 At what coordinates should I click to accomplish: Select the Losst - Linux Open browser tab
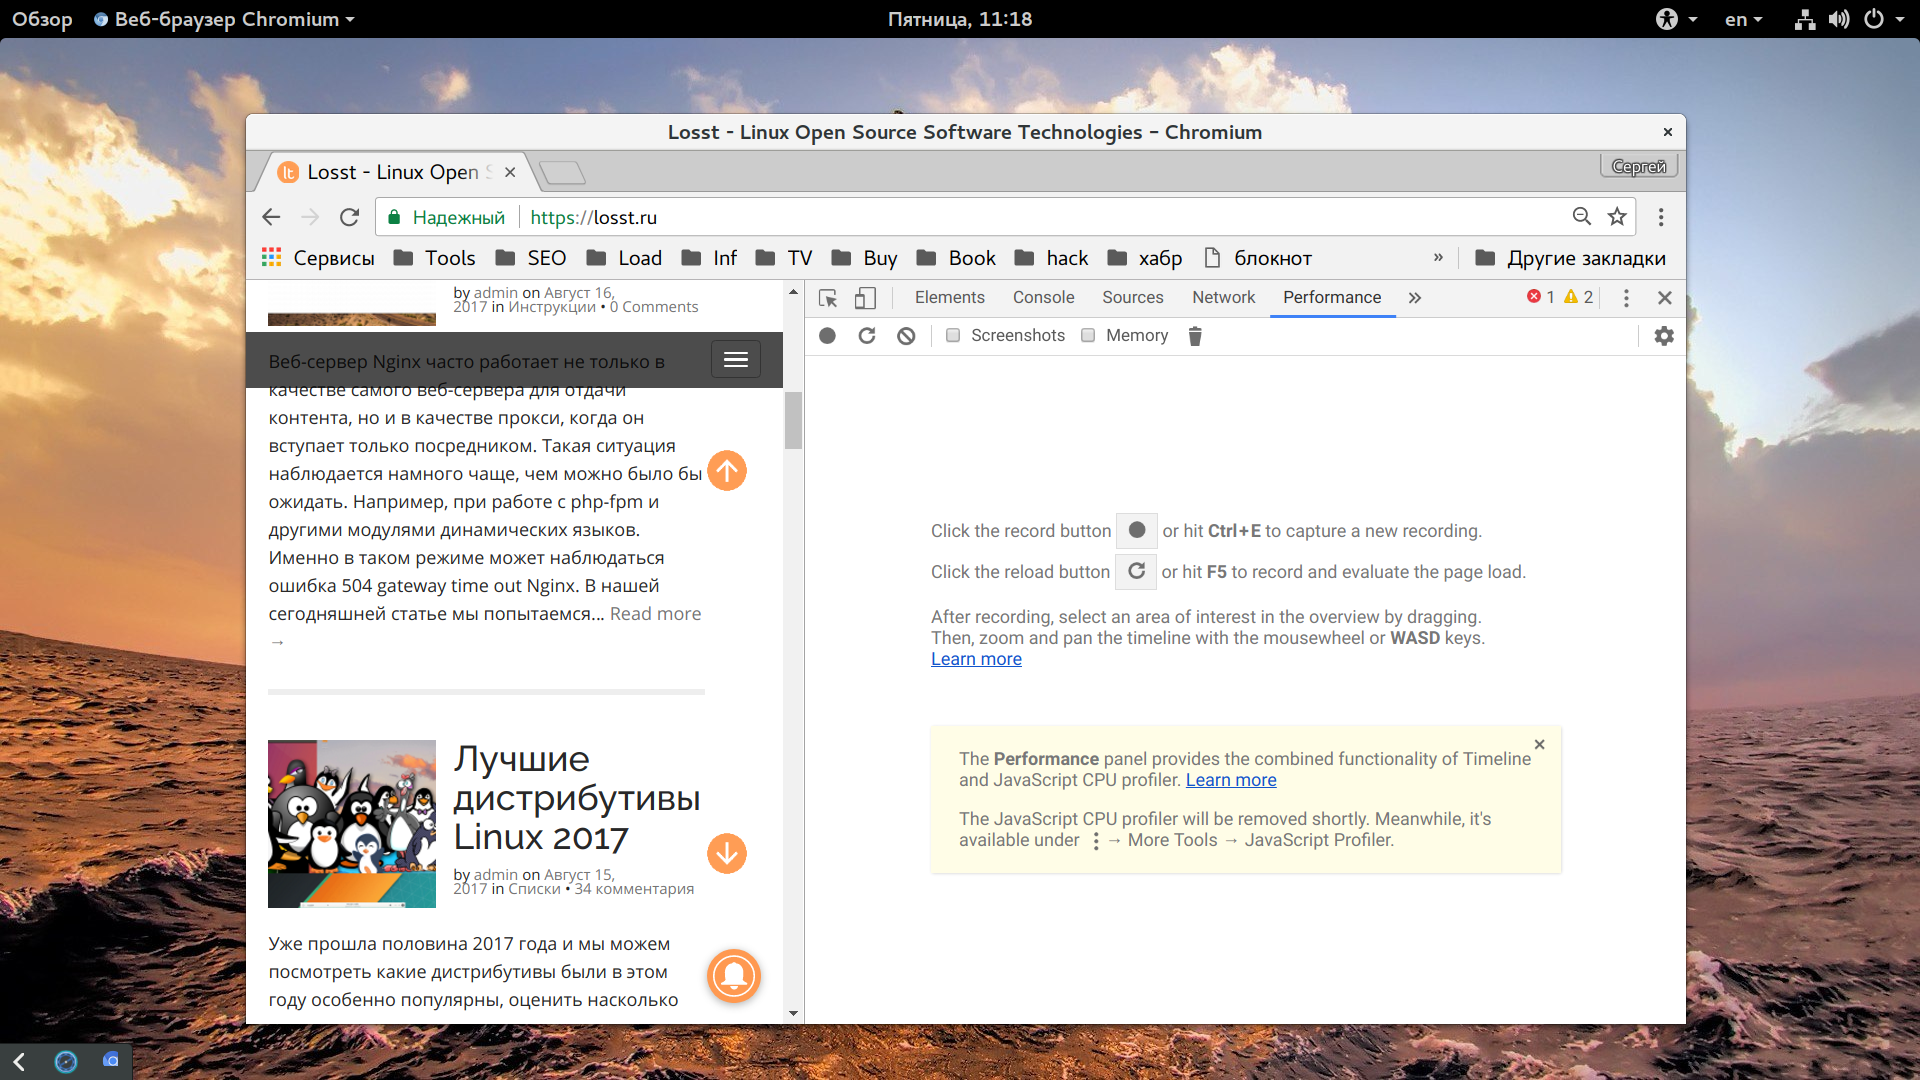[395, 172]
